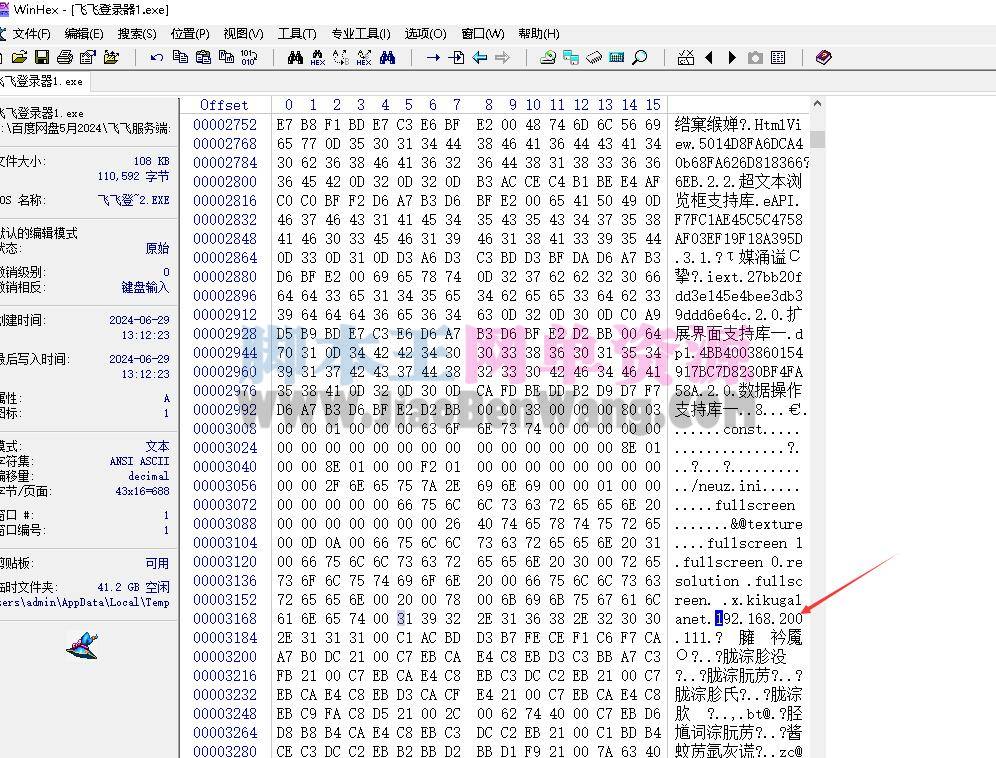Click the Copy Hex Values icon

tap(226, 58)
